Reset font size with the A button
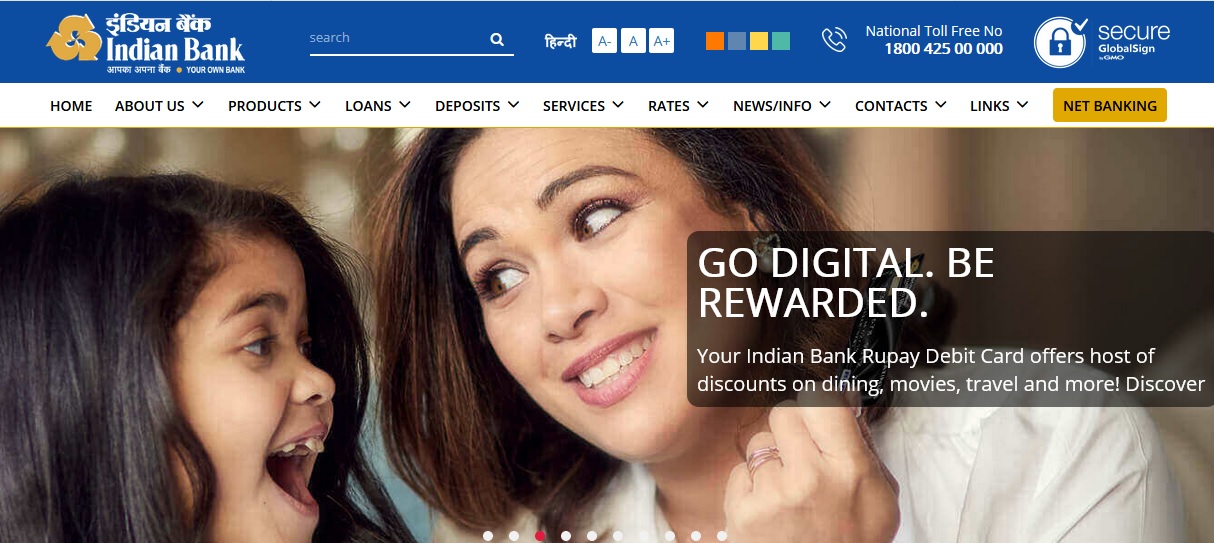Image resolution: width=1214 pixels, height=543 pixels. [632, 41]
